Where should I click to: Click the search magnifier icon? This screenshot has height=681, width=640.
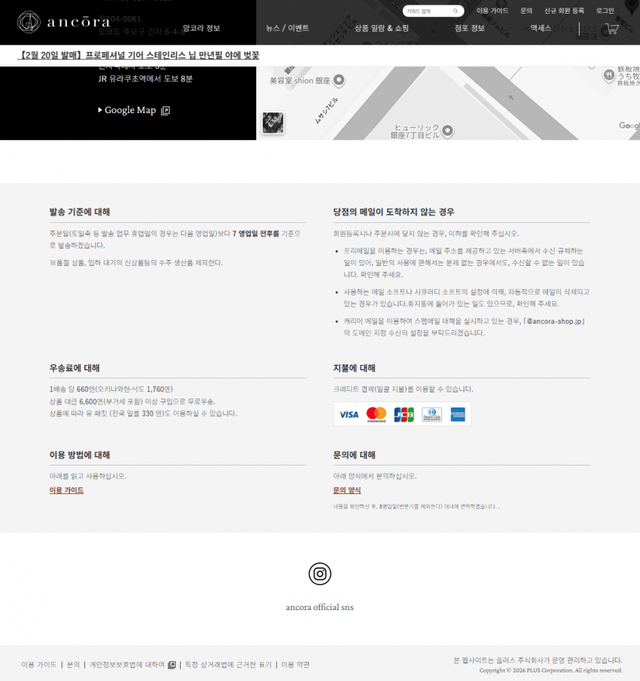[x=456, y=11]
